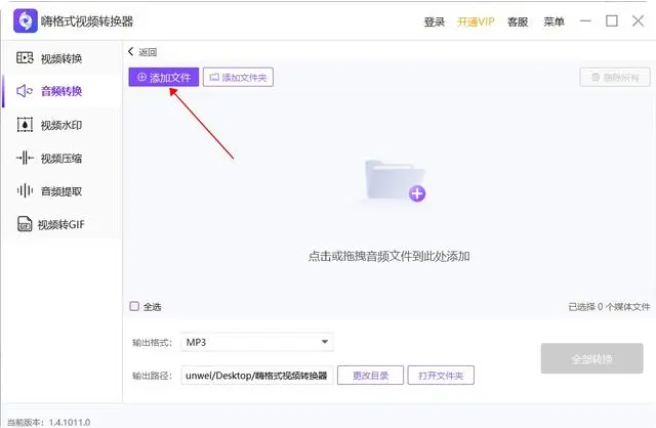Open the MP3 输出格式 dropdown
Image resolution: width=656 pixels, height=428 pixels.
[257, 342]
